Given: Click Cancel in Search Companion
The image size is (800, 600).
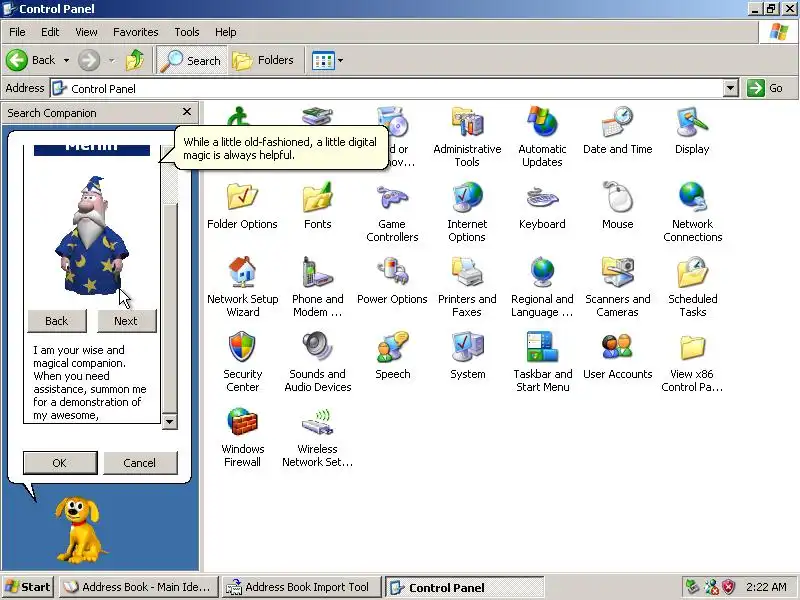Looking at the screenshot, I should [x=140, y=463].
